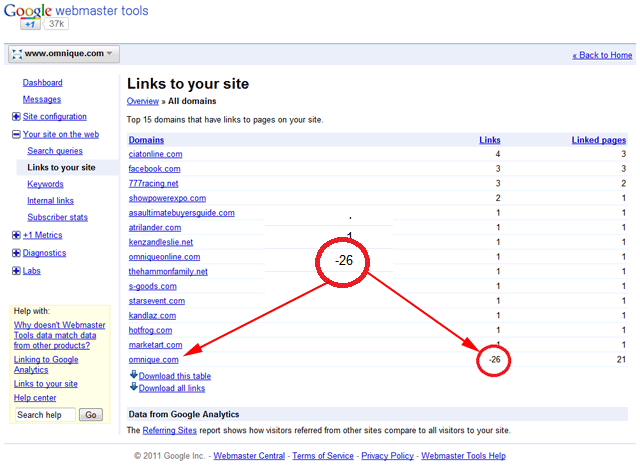This screenshot has width=640, height=467.
Task: Expand the Labs section plus icon
Action: [x=16, y=271]
